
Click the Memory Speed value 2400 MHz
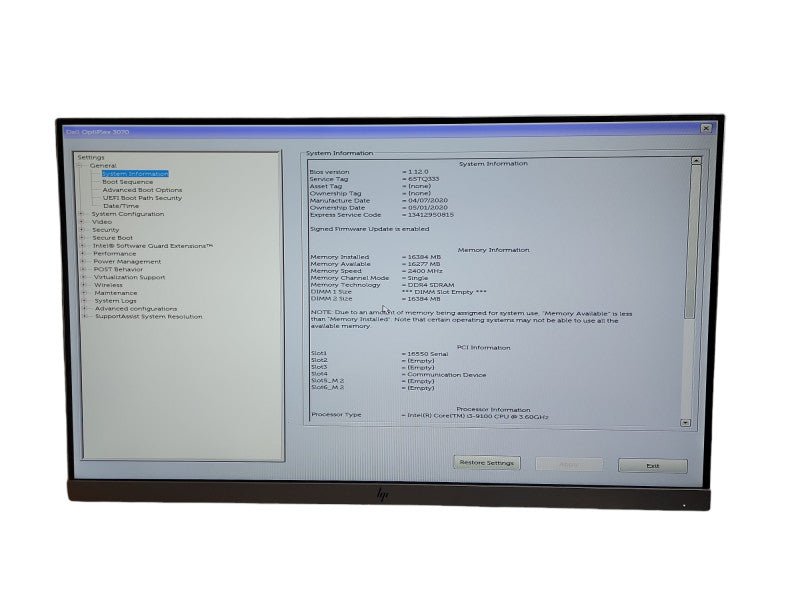(x=425, y=271)
